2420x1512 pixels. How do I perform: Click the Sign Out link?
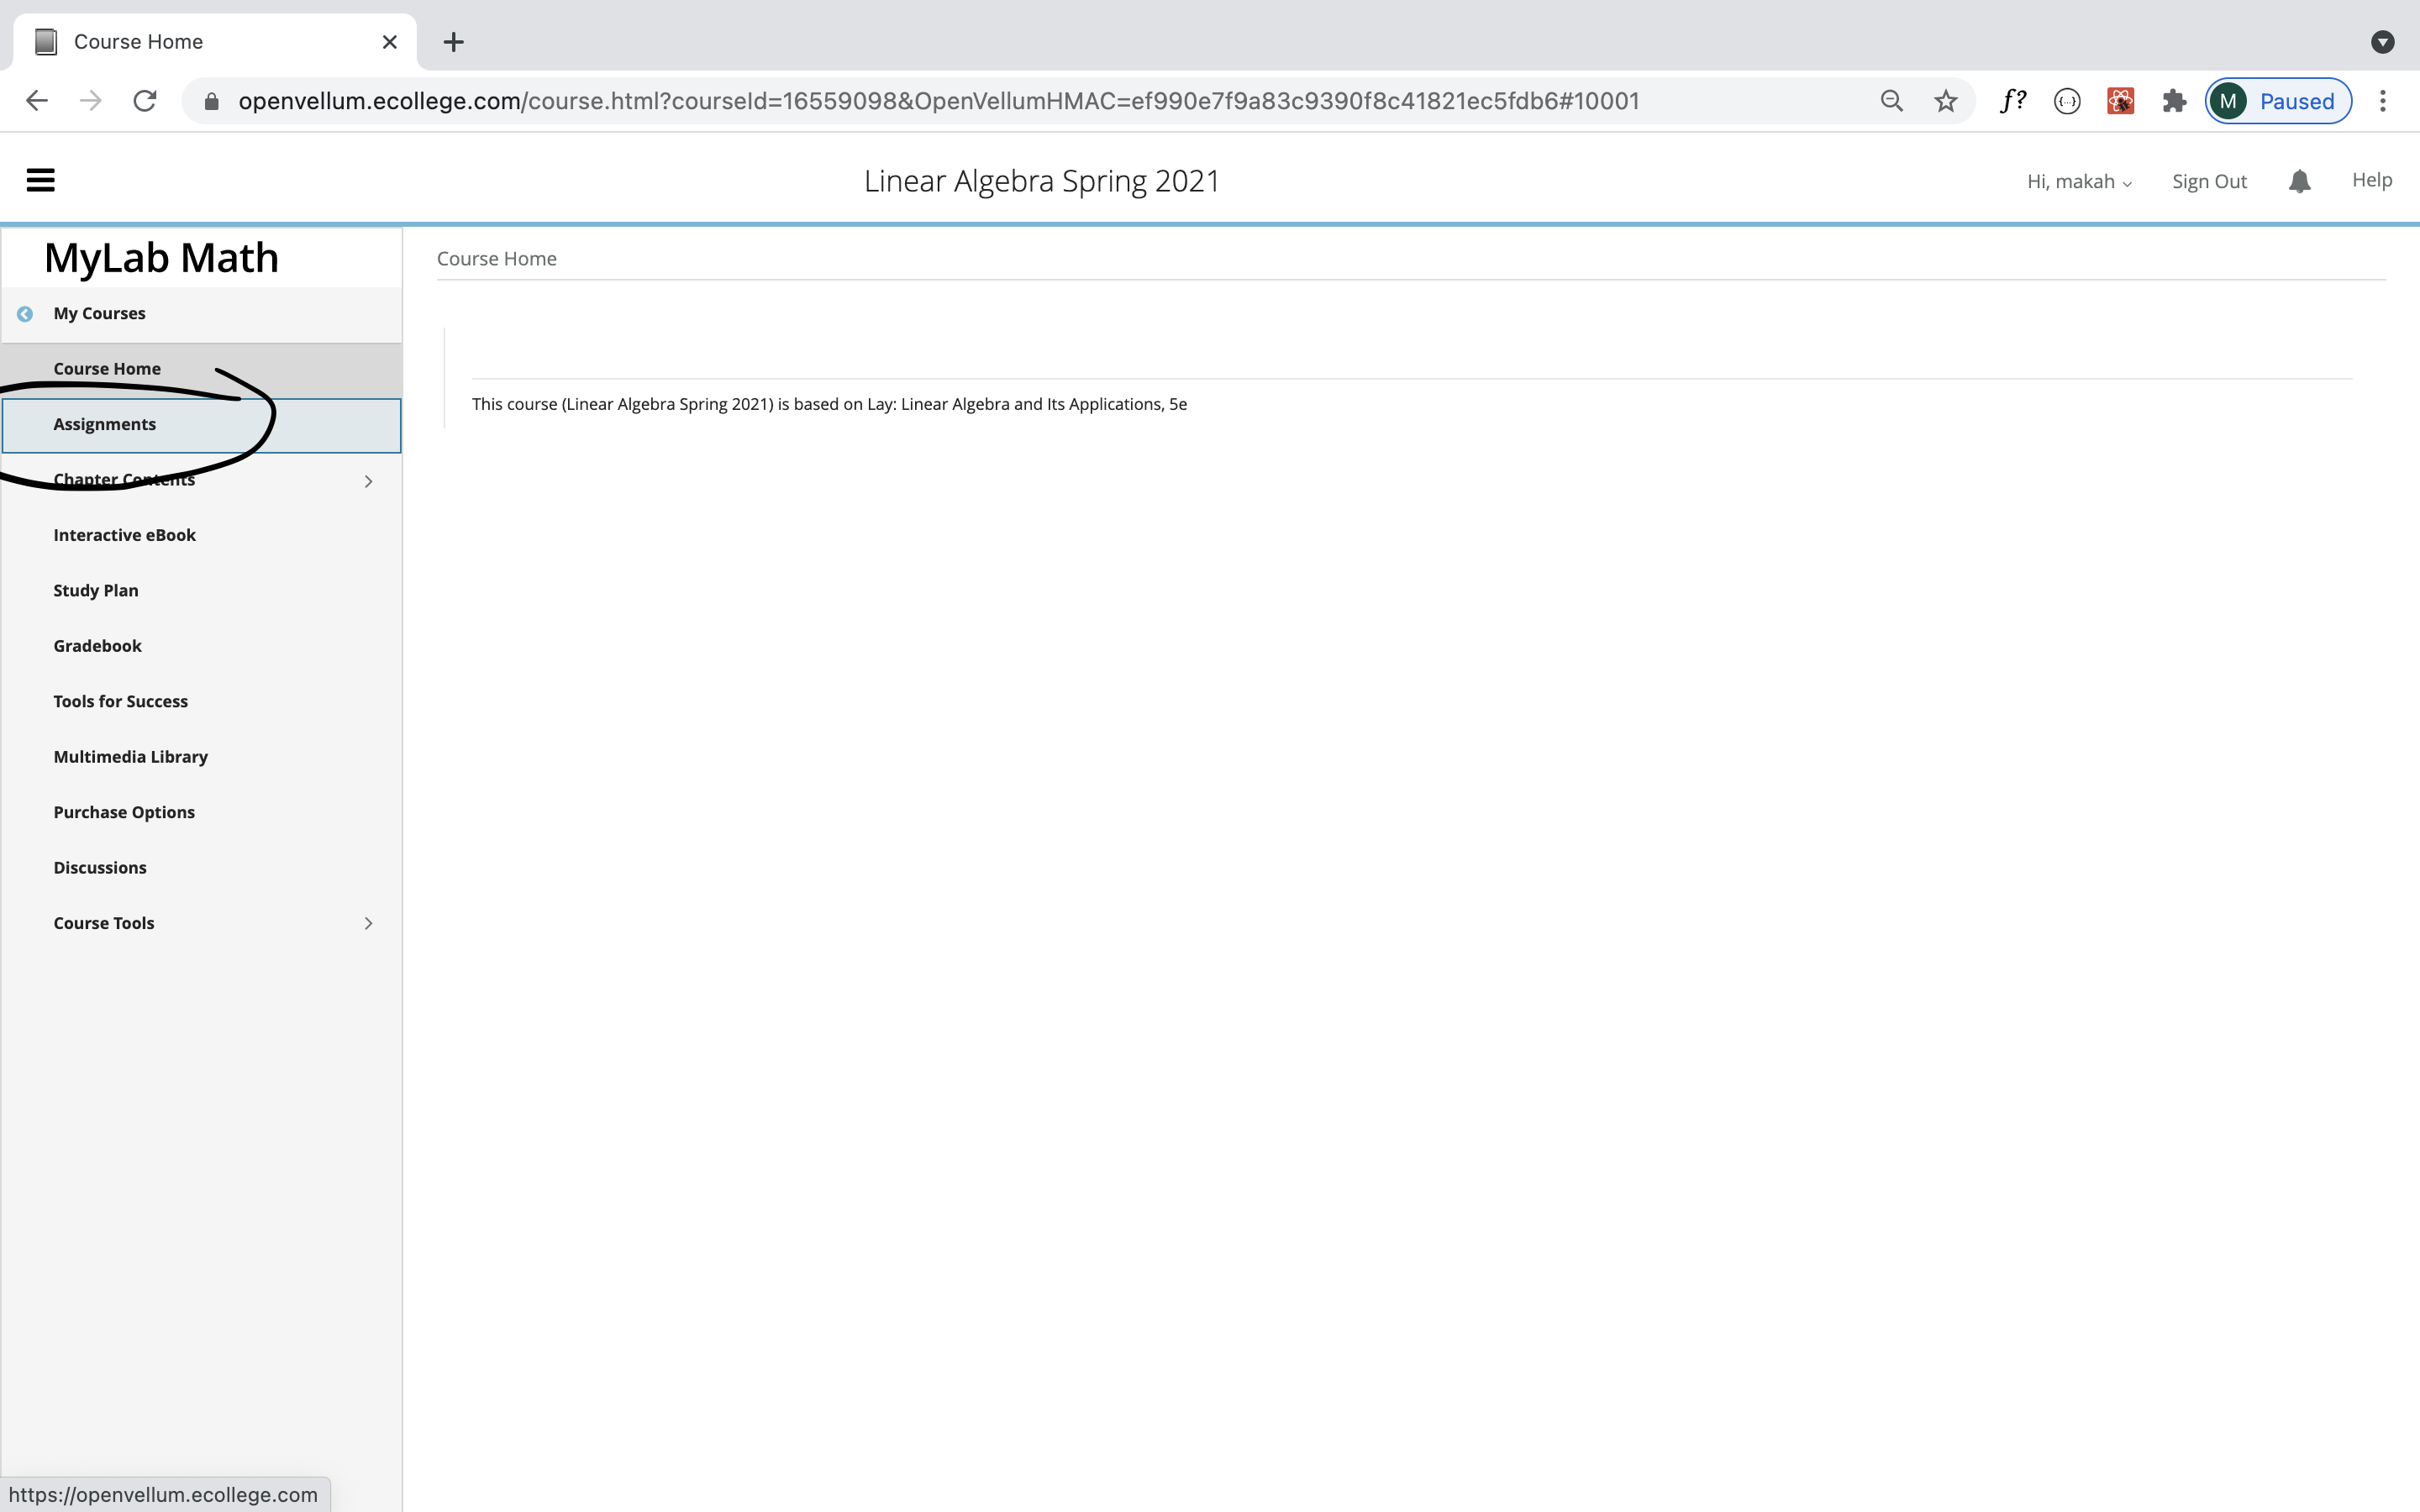point(2209,182)
